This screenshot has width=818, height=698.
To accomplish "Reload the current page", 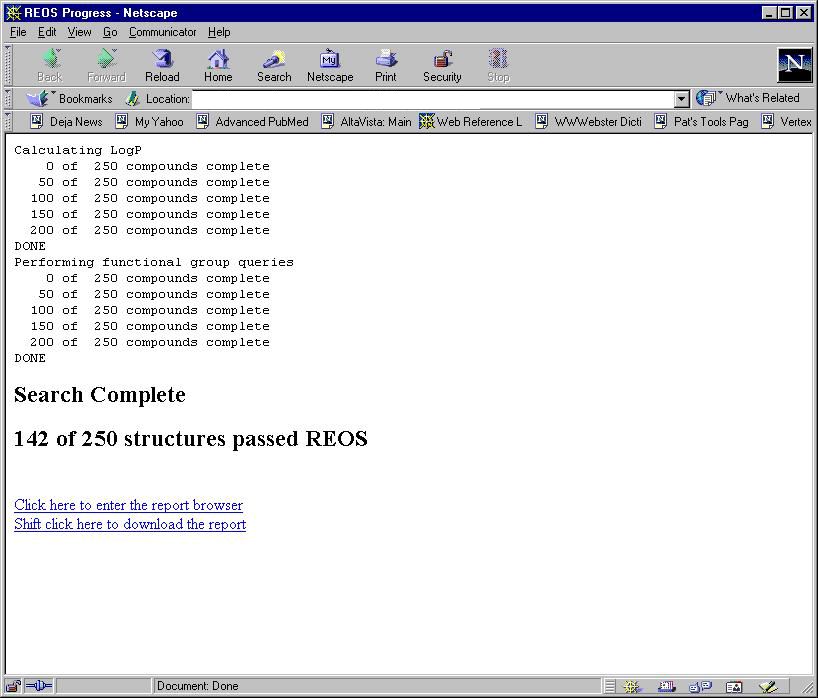I will tap(162, 66).
